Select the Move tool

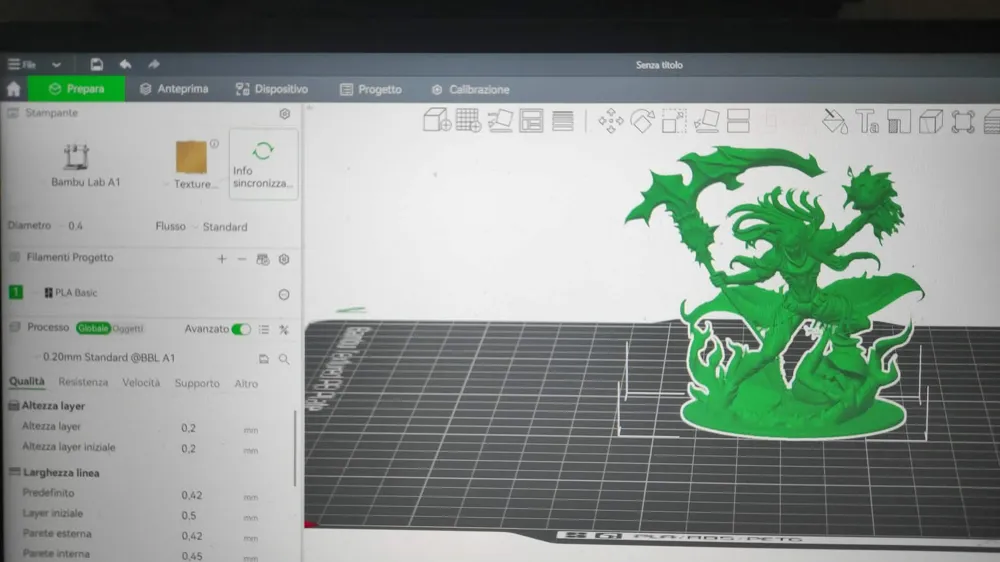[x=610, y=121]
